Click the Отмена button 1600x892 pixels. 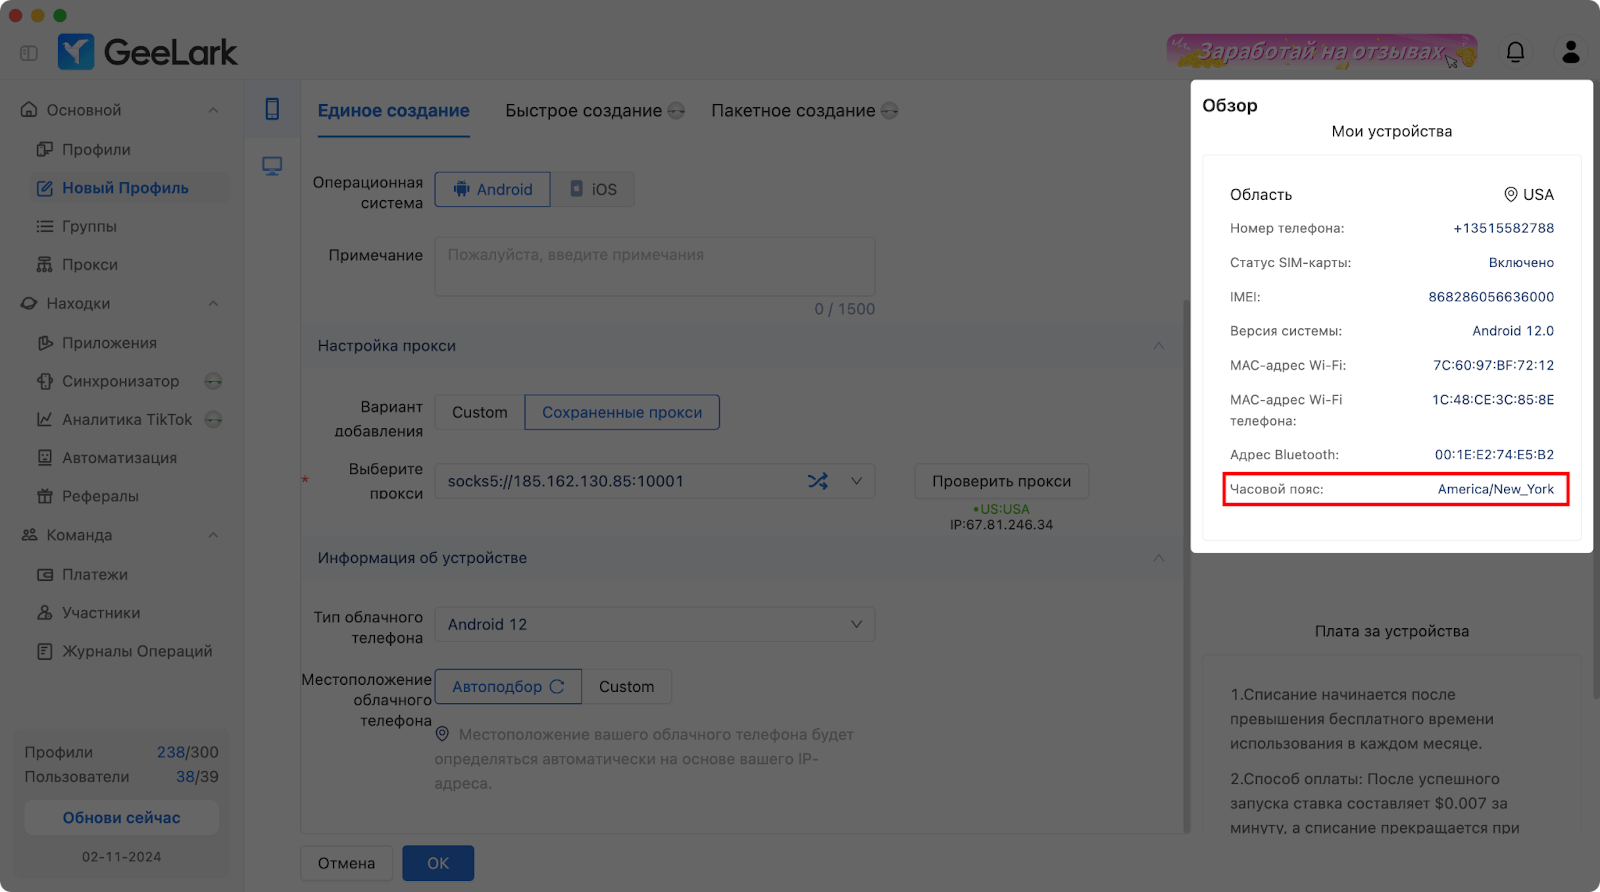click(346, 863)
